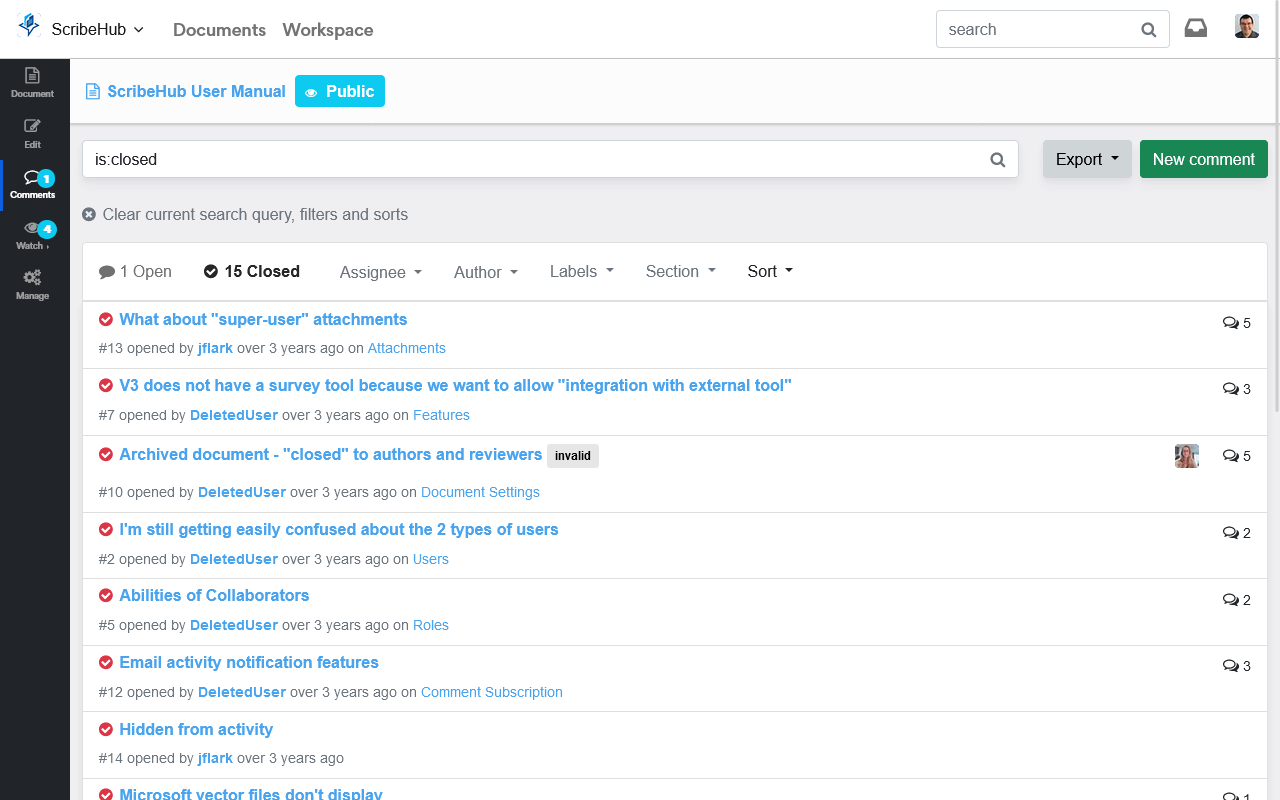This screenshot has width=1280, height=800.
Task: Click the invalid label badge
Action: [x=573, y=456]
